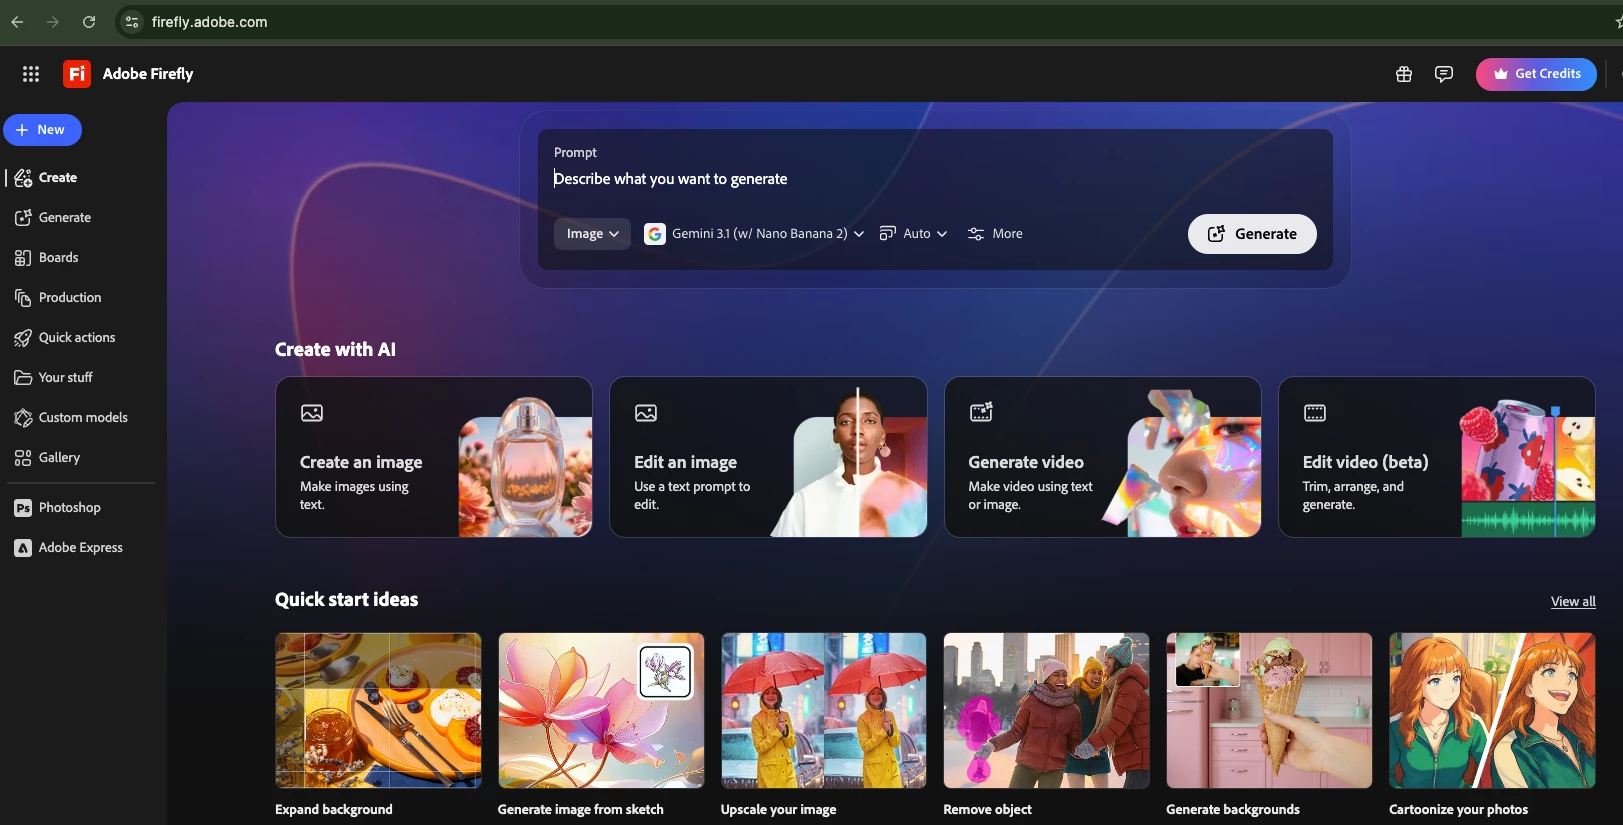The width and height of the screenshot is (1623, 825).
Task: Click the Get Credits button
Action: click(x=1536, y=74)
